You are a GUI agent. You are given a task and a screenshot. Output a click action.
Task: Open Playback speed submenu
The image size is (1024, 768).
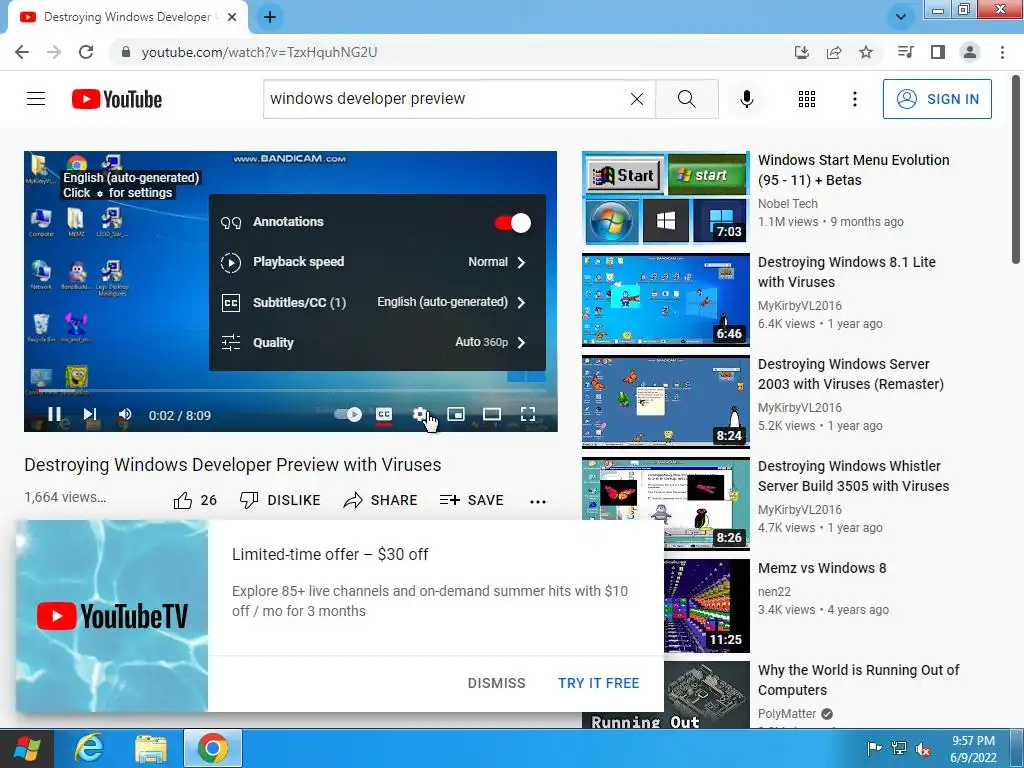377,262
